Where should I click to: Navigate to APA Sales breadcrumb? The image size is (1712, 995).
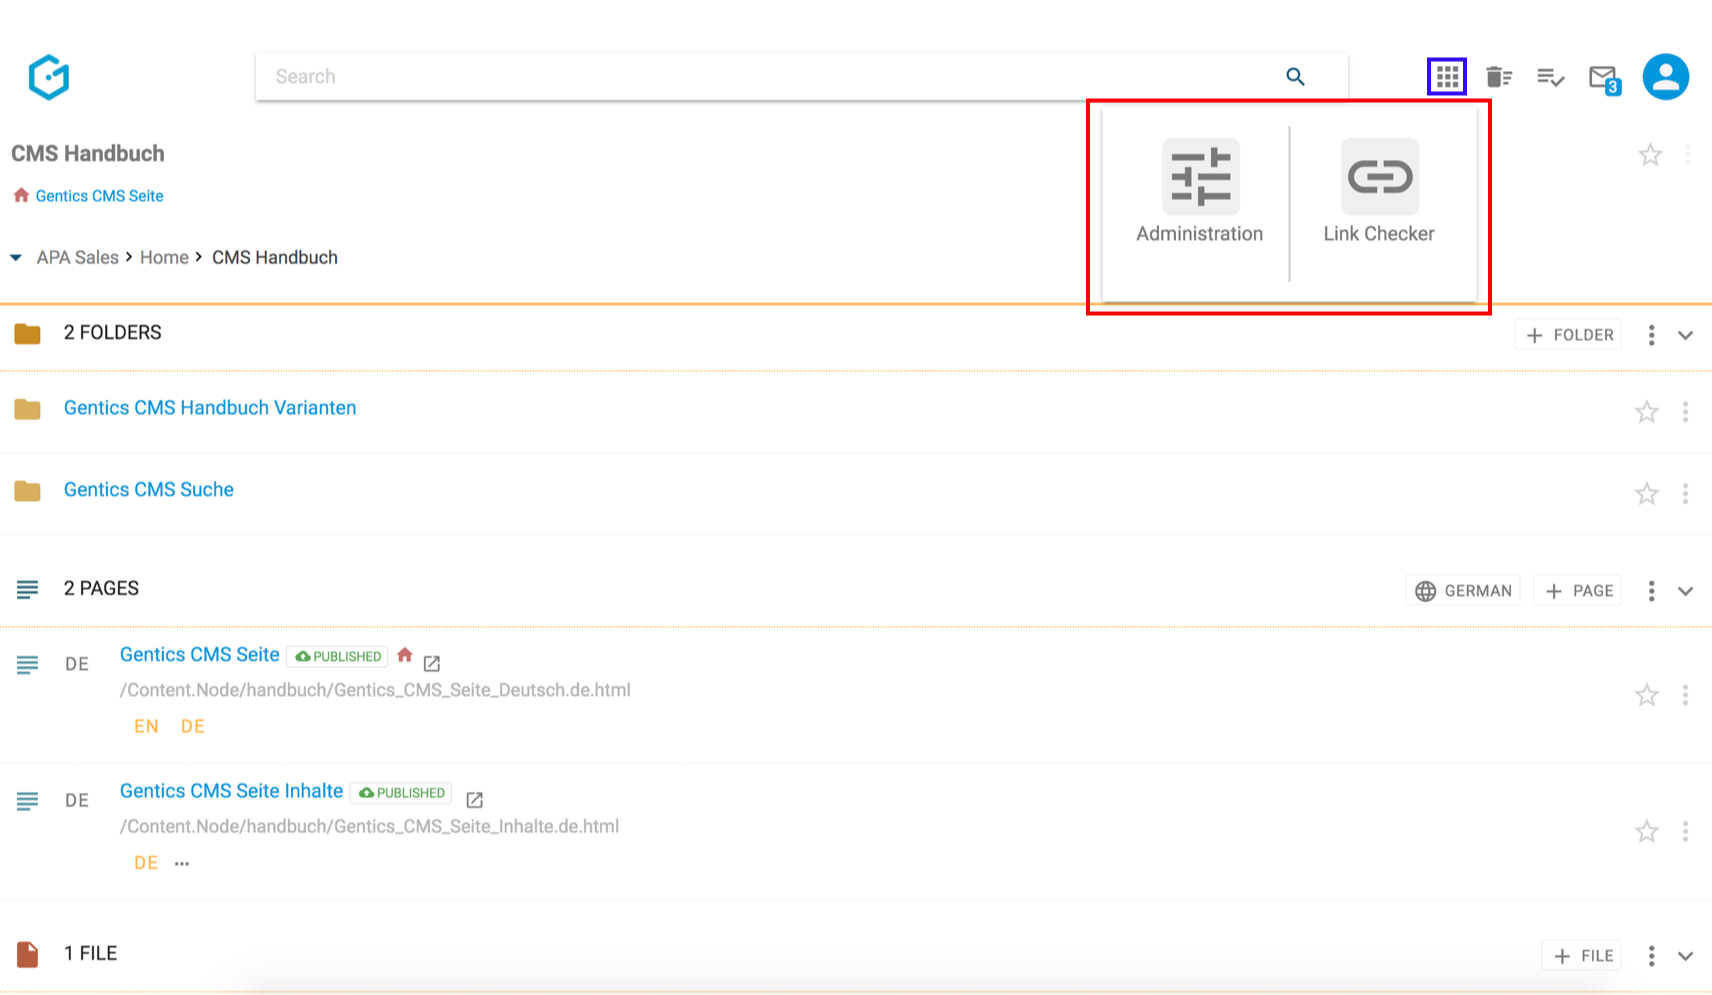(x=77, y=258)
